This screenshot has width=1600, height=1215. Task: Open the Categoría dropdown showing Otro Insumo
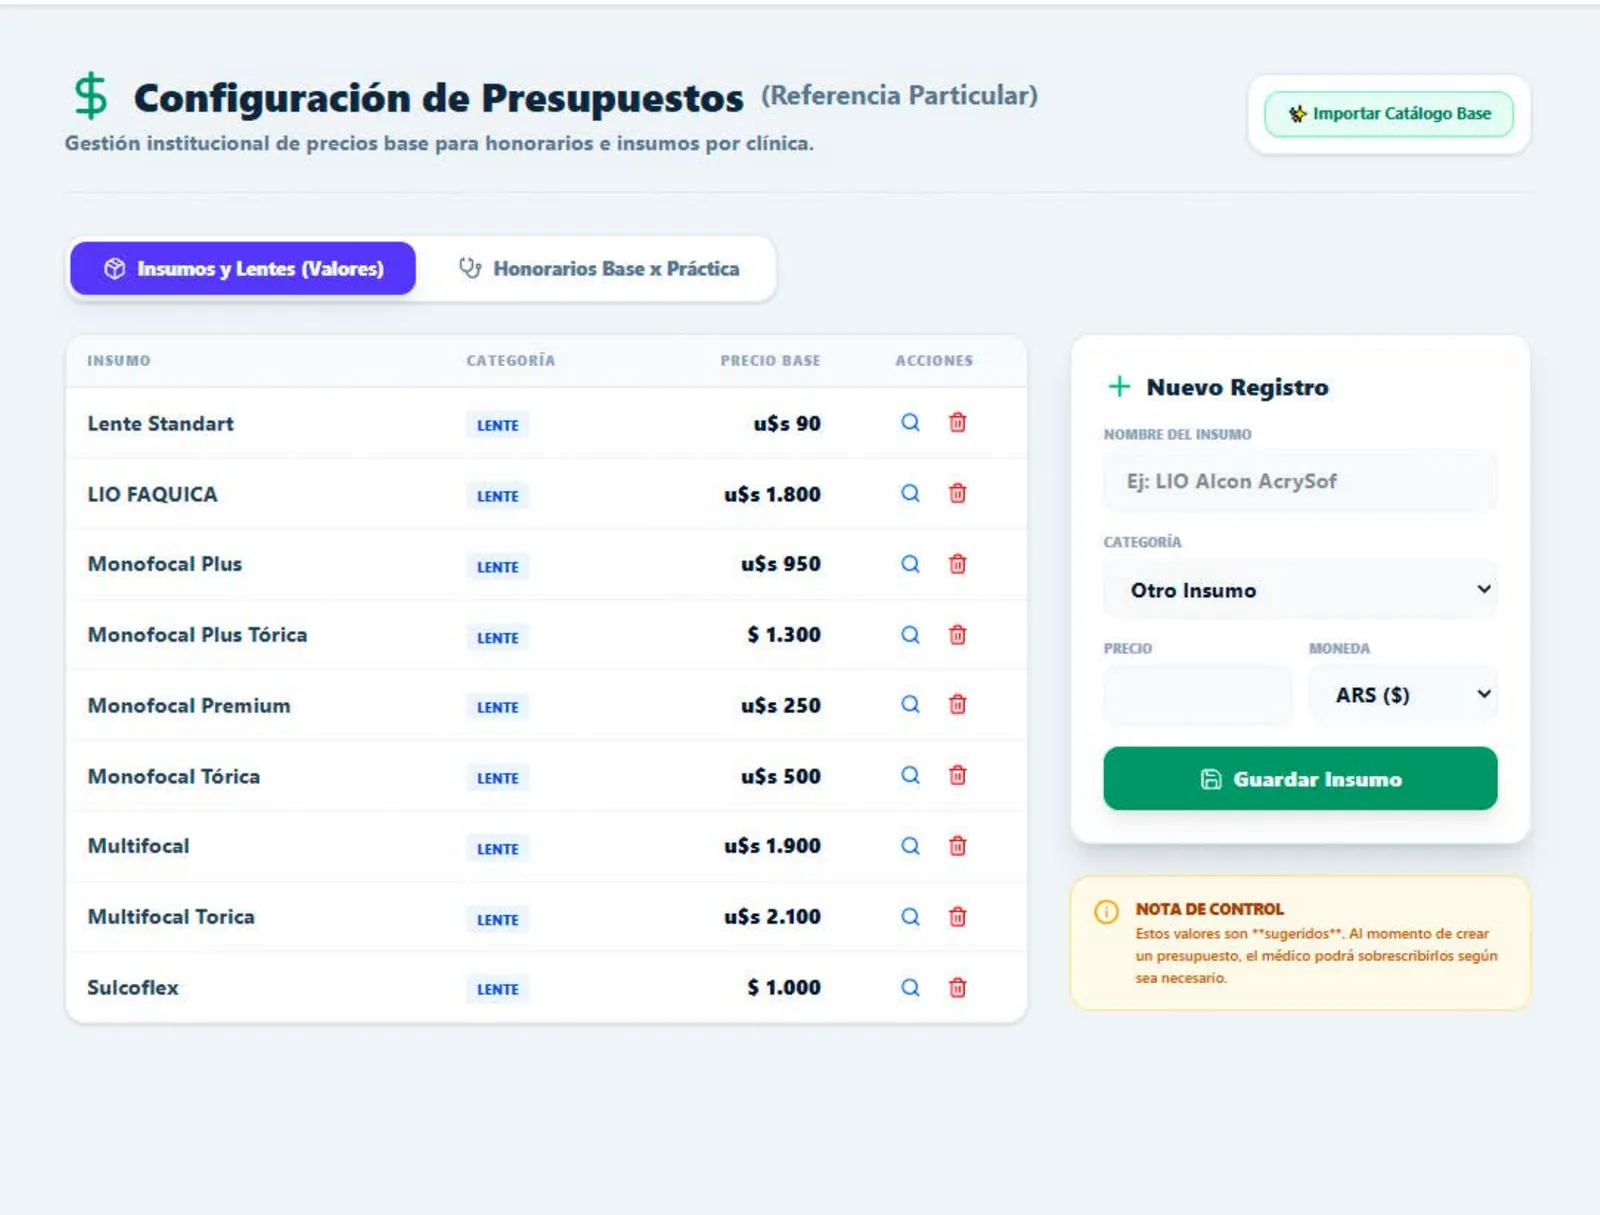tap(1300, 590)
